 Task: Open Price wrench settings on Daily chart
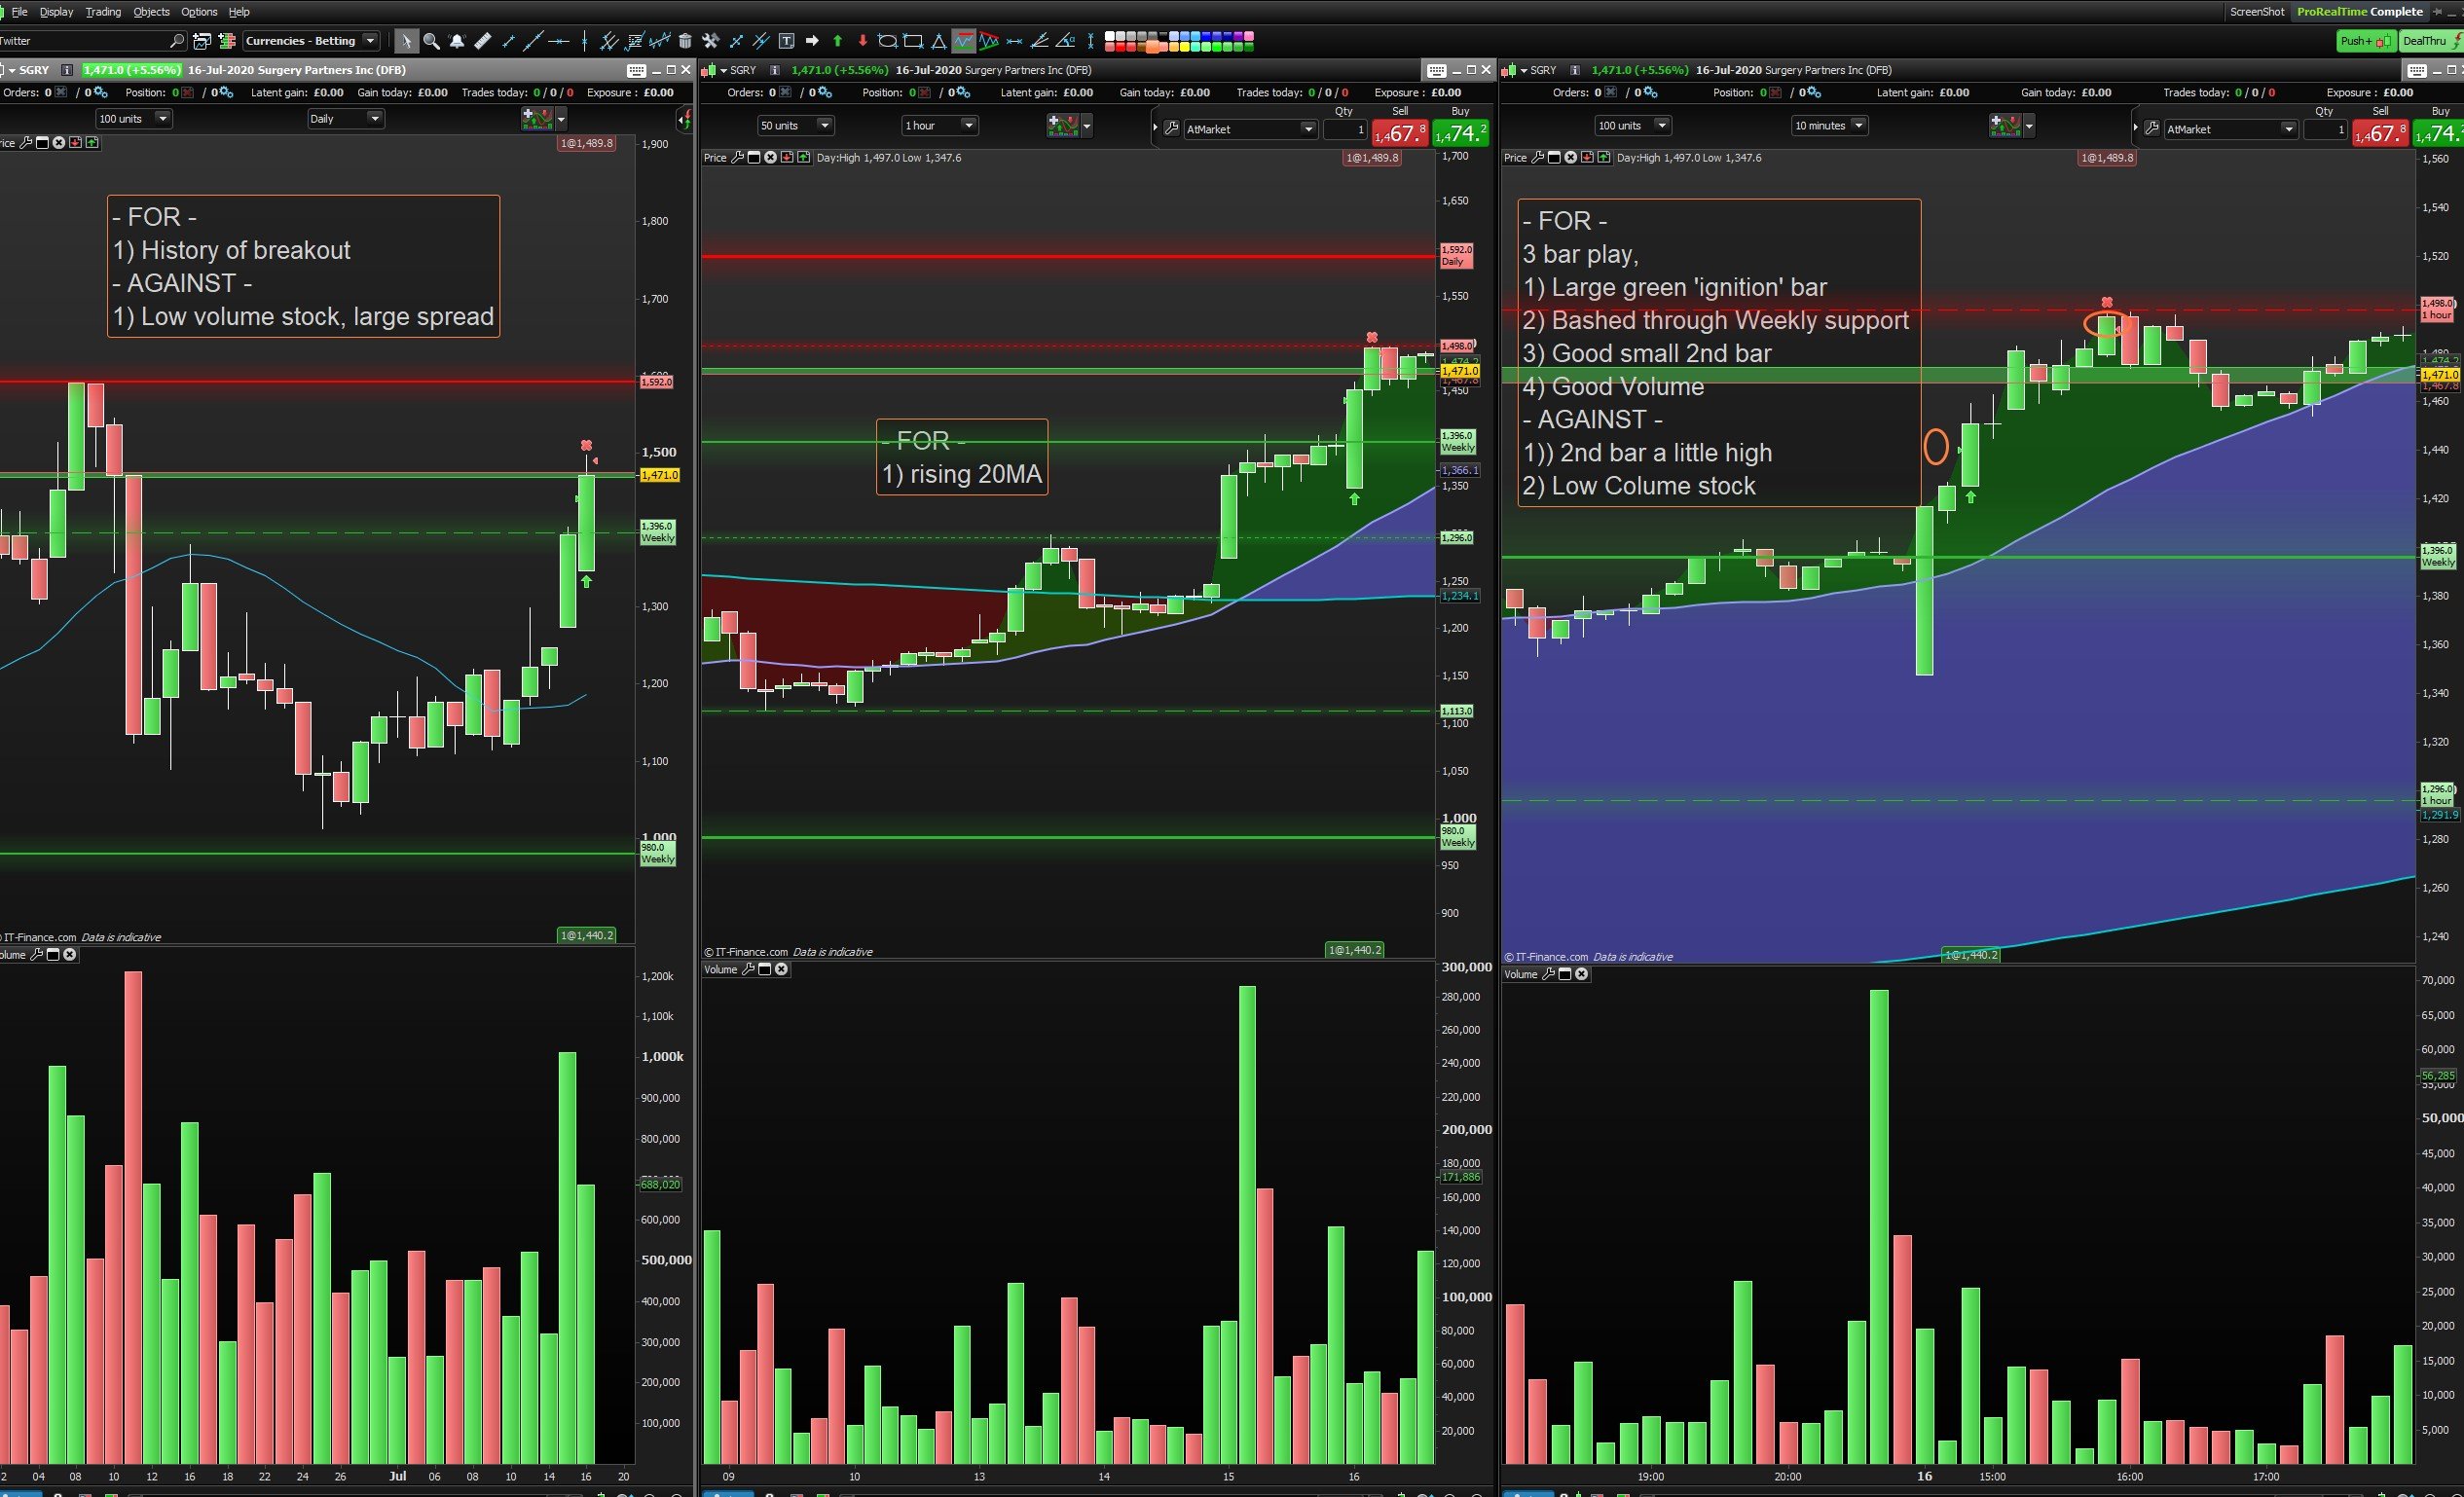(26, 142)
